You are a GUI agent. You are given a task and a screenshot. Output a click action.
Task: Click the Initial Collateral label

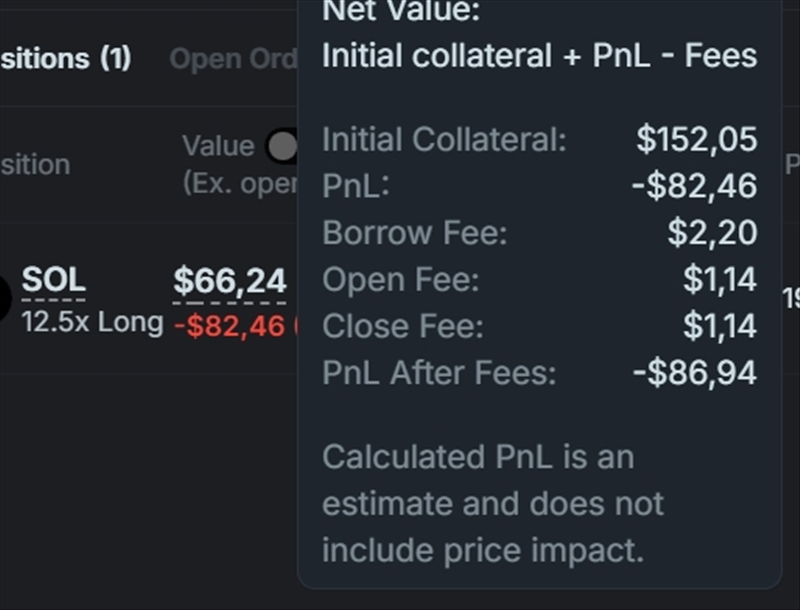click(x=444, y=140)
